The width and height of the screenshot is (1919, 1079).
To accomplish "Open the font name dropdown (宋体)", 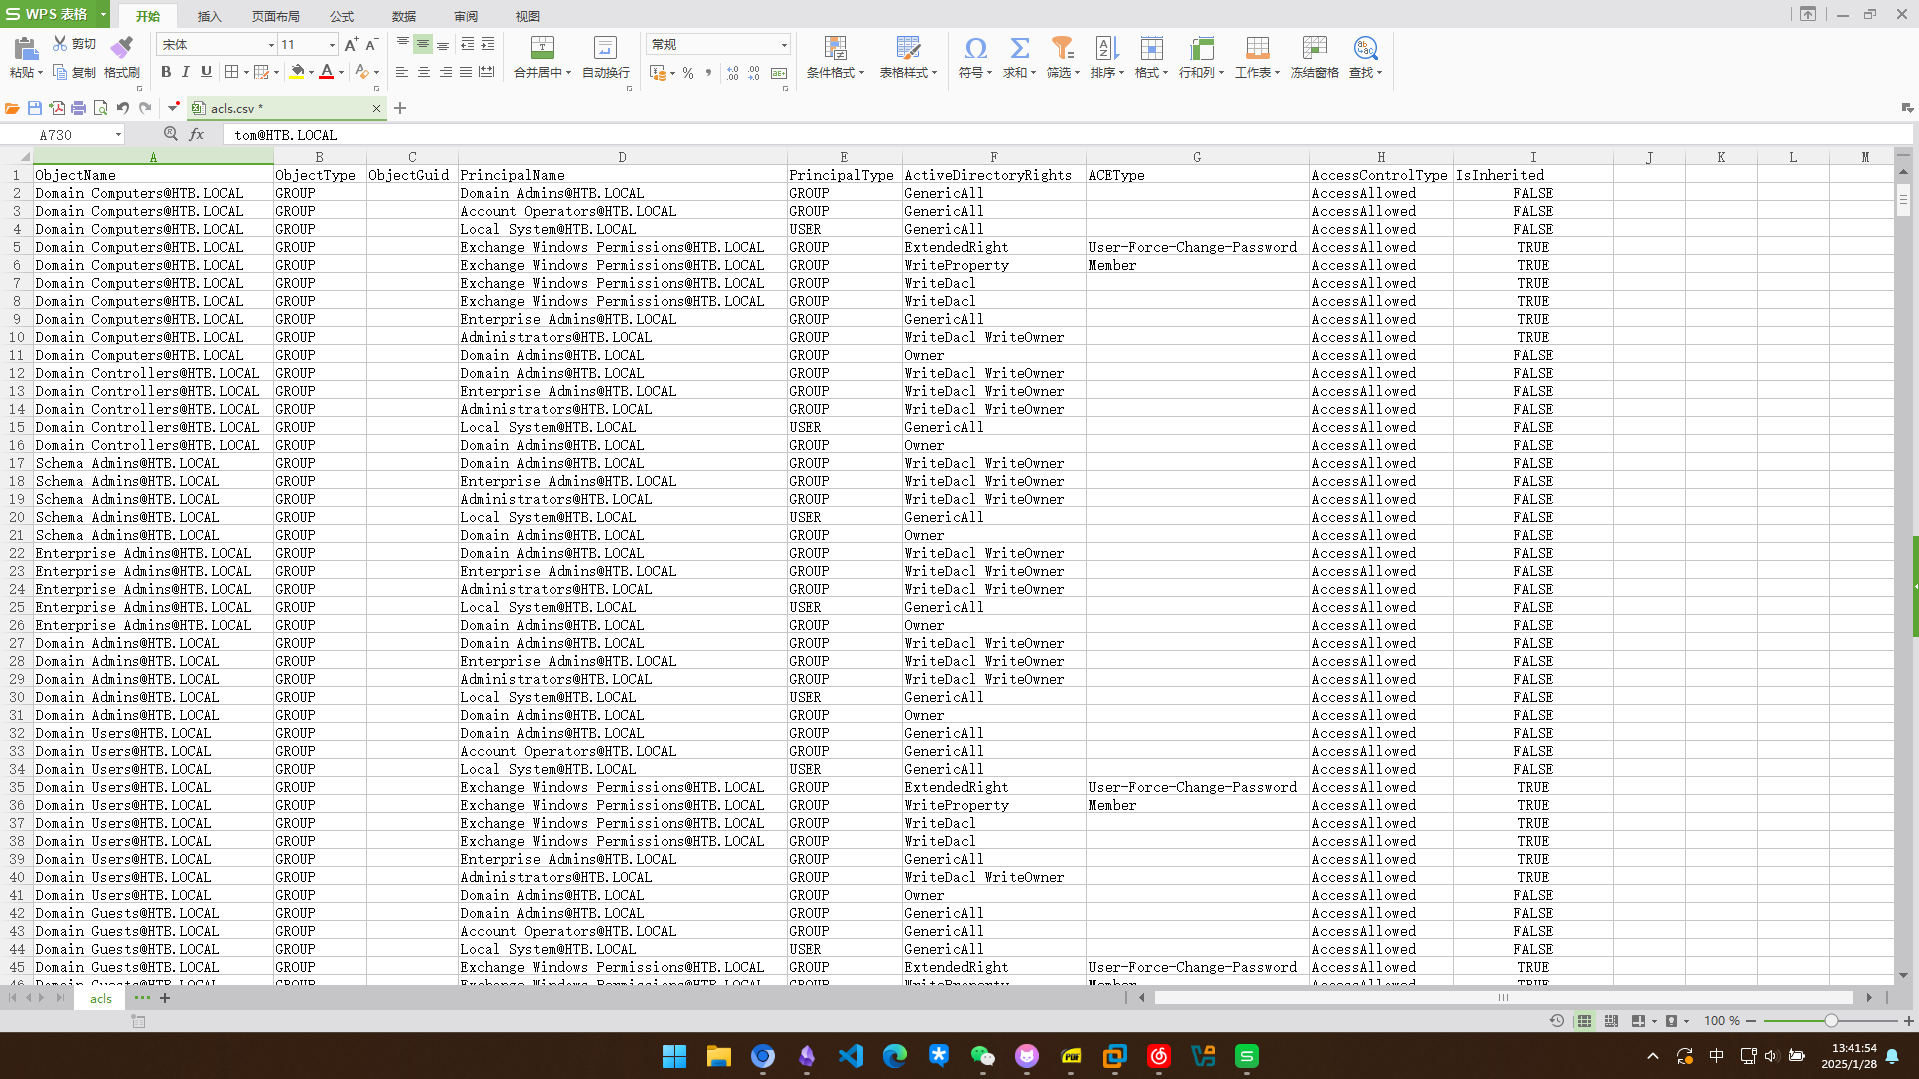I will [270, 45].
